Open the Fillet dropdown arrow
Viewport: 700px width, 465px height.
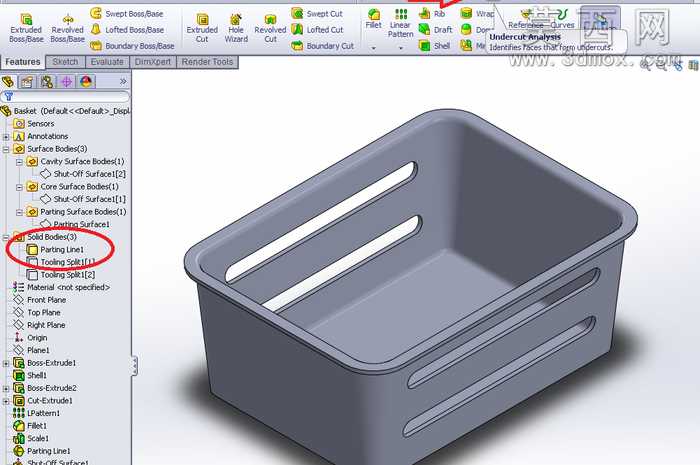tap(374, 48)
